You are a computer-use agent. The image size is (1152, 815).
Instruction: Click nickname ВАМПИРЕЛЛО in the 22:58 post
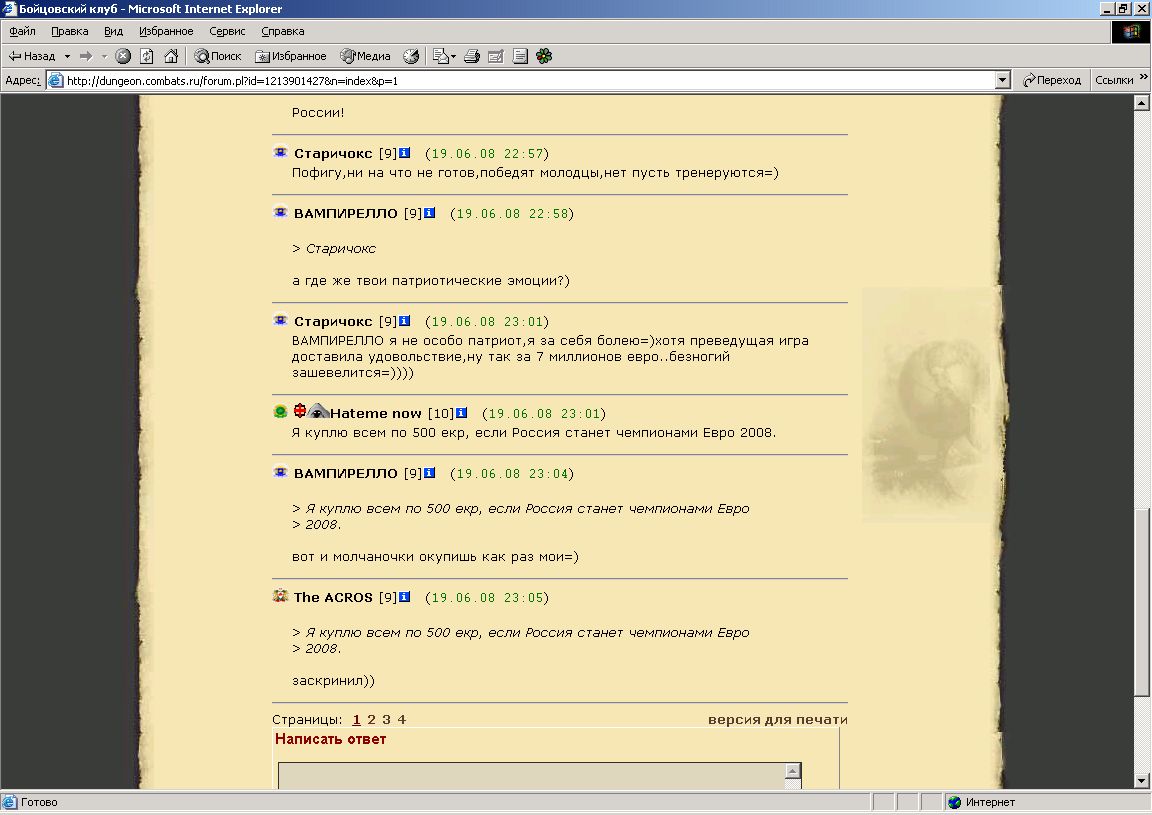coord(345,214)
